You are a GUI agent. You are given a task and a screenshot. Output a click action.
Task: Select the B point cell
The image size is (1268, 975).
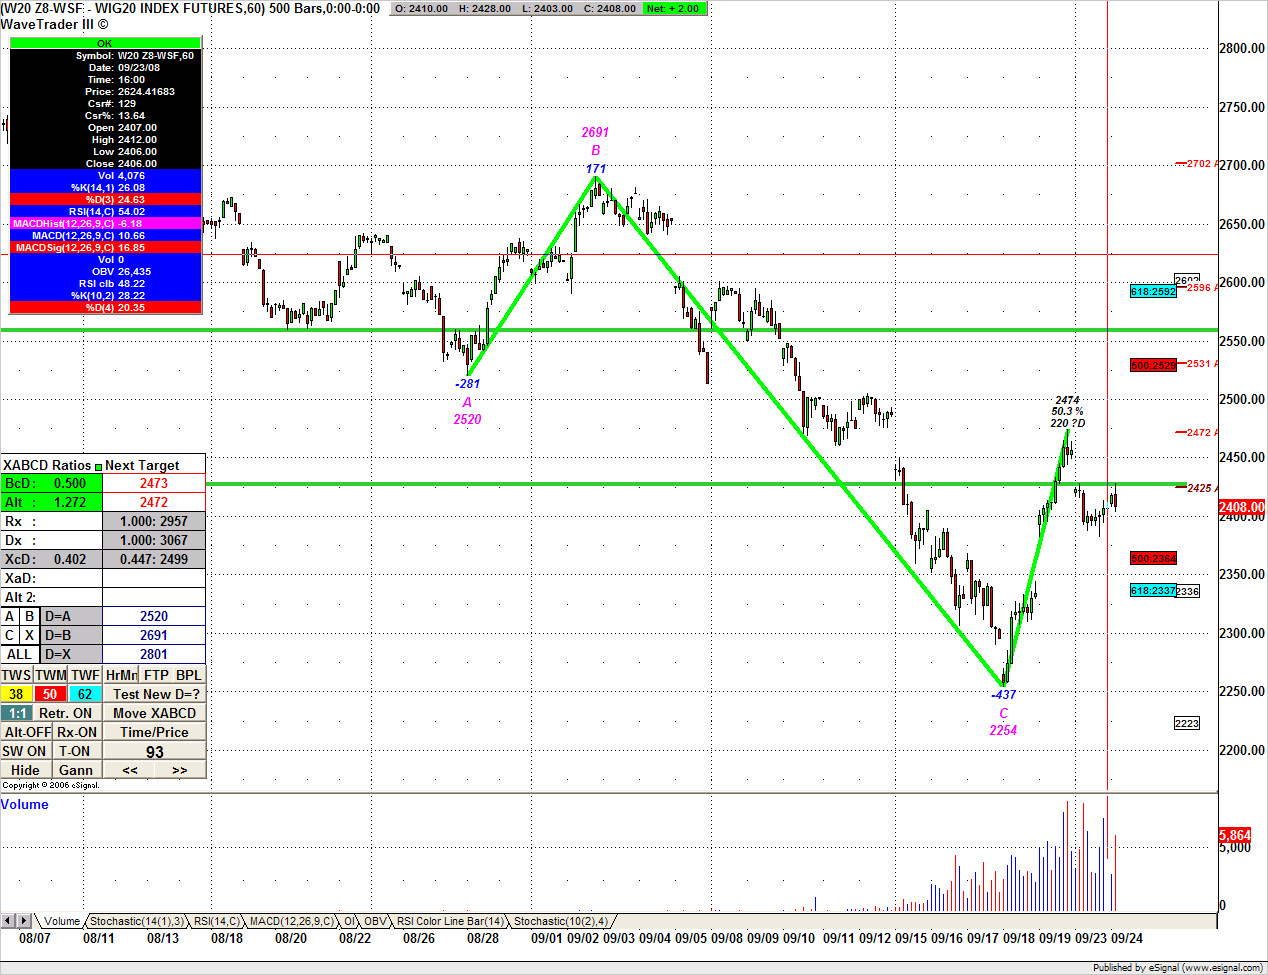click(x=30, y=616)
